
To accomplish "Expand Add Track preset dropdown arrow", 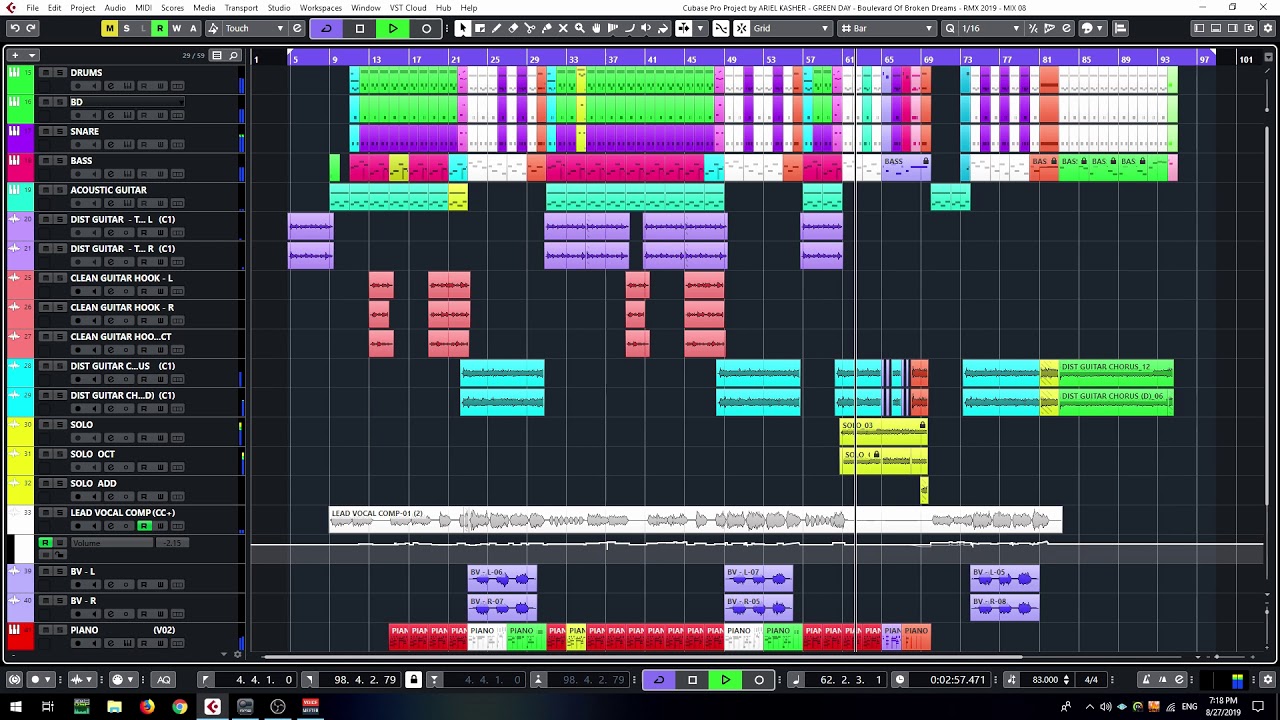I will point(32,55).
